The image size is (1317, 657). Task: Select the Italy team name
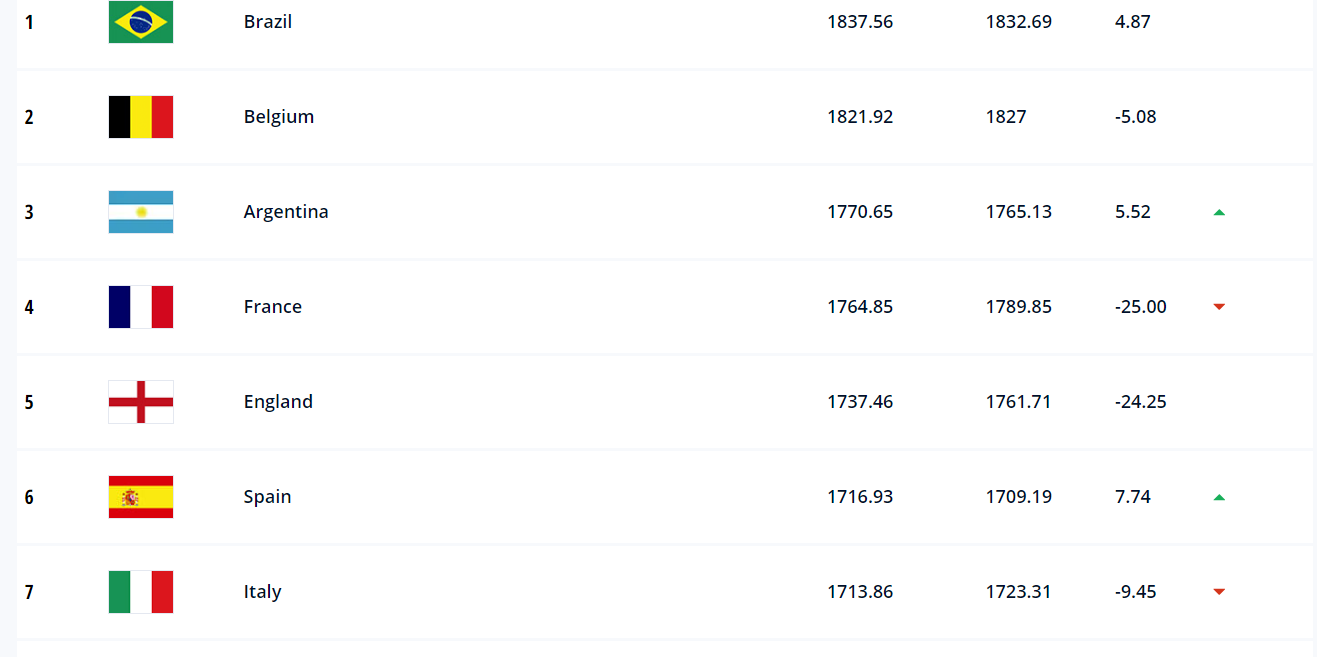263,592
